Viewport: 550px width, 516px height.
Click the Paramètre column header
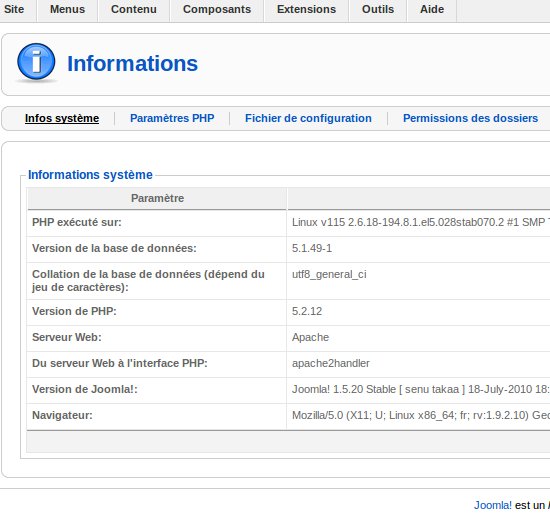157,198
